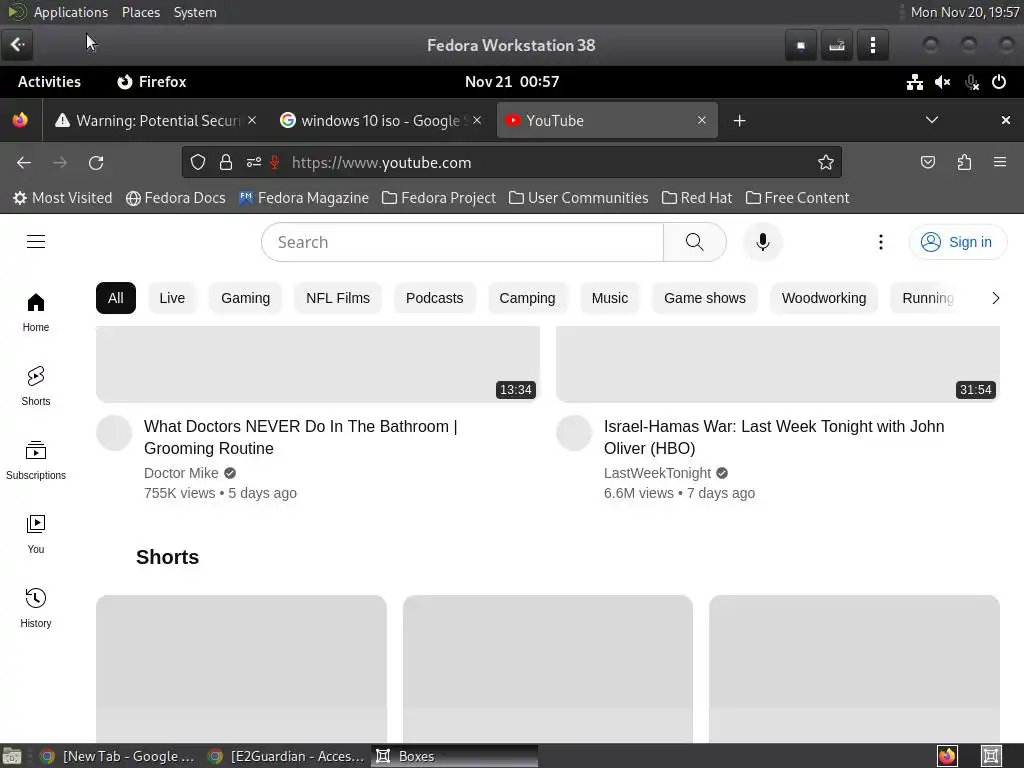Switch to Warning: Potential Security tab
This screenshot has height=768, width=1024.
(x=148, y=121)
